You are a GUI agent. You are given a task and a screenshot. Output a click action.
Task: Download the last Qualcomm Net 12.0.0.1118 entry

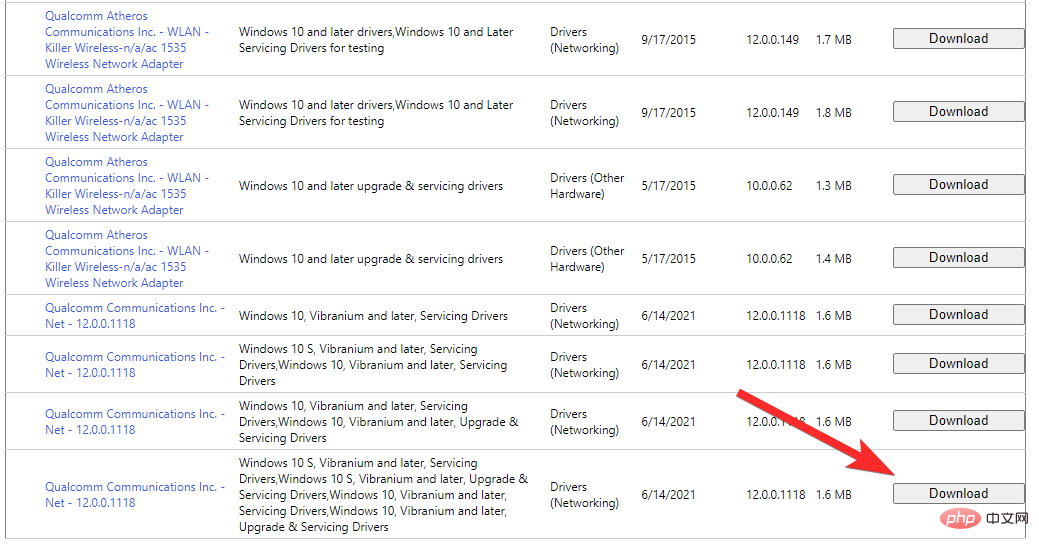point(958,493)
